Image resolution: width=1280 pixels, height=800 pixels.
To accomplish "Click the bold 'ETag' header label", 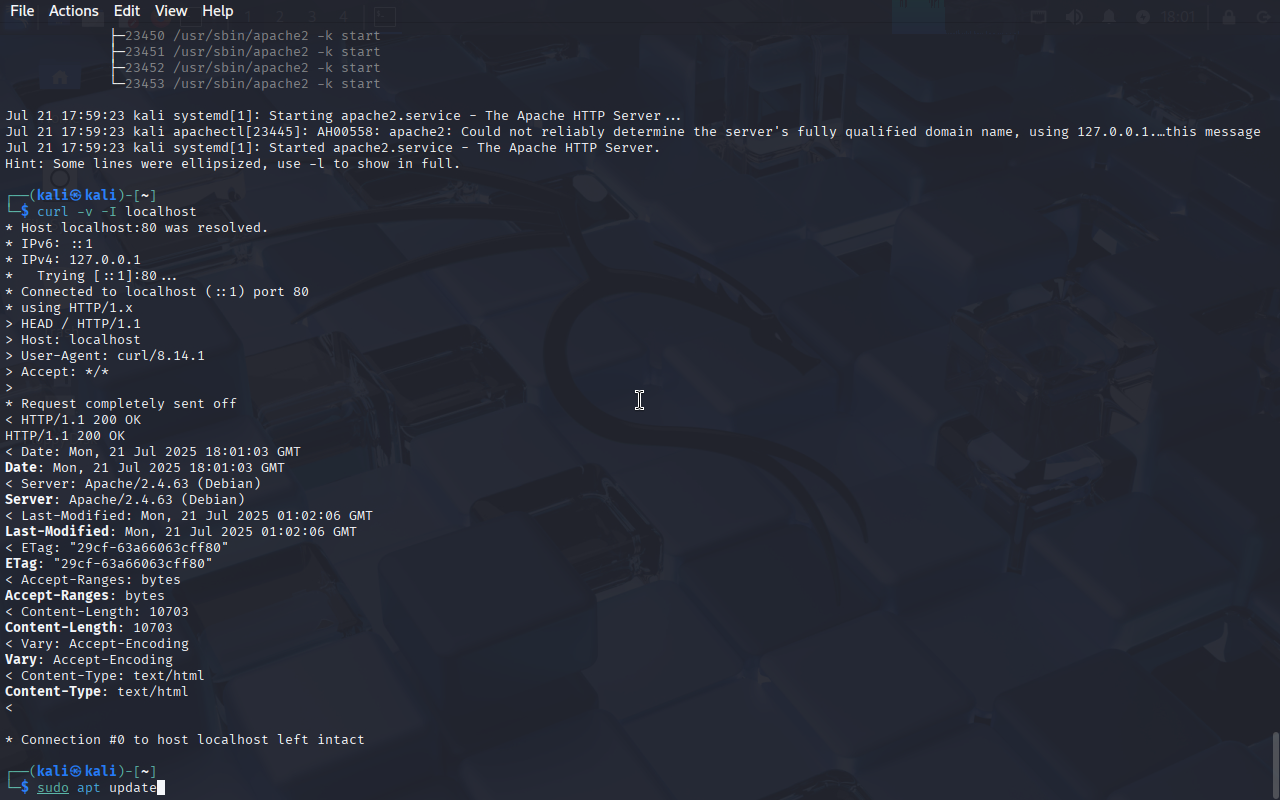I will 21,564.
